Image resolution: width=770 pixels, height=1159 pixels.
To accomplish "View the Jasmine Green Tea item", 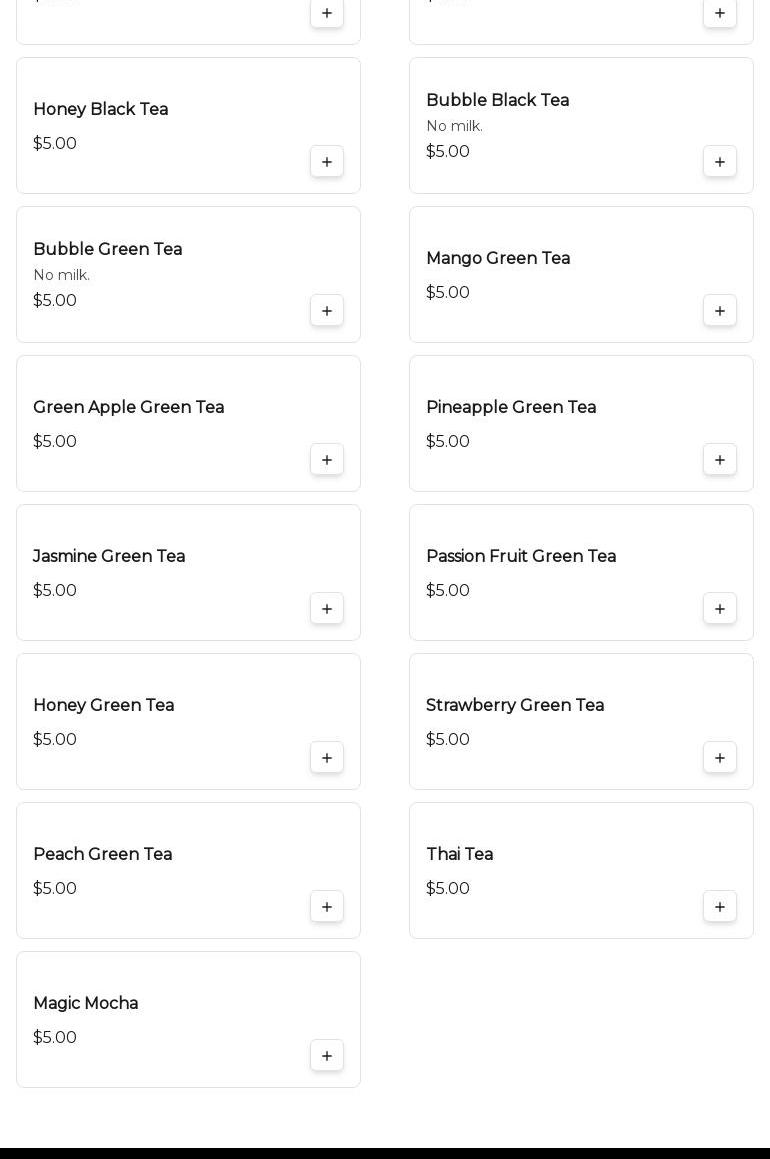I will click(x=109, y=557).
